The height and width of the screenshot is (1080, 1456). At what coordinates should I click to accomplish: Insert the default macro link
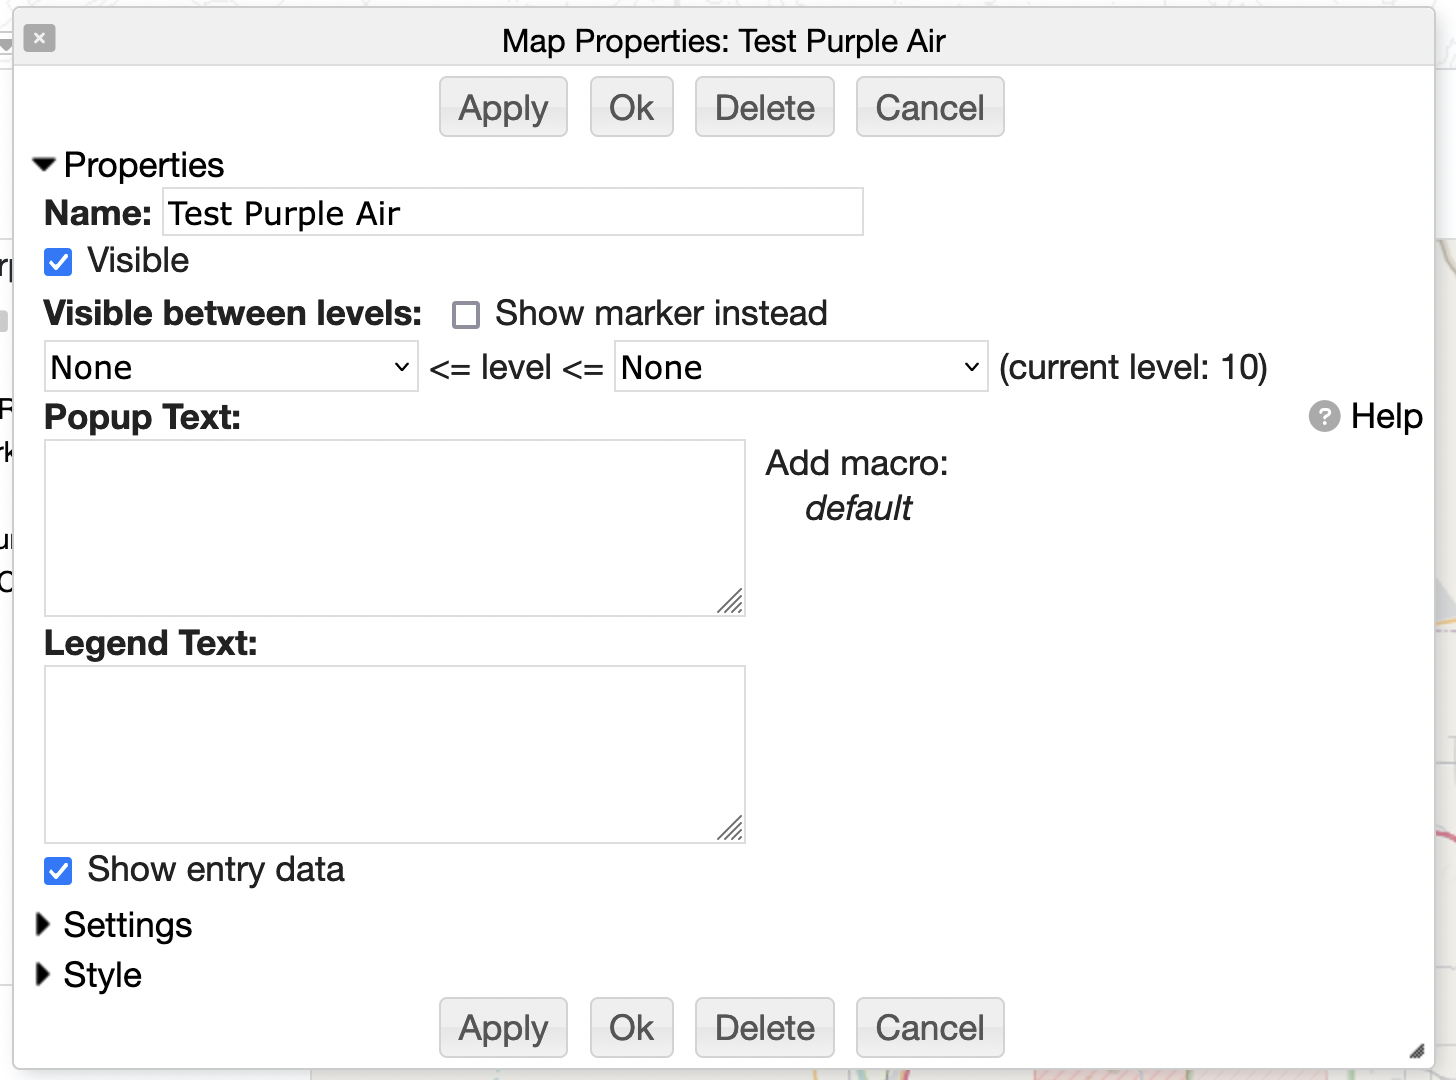point(858,508)
